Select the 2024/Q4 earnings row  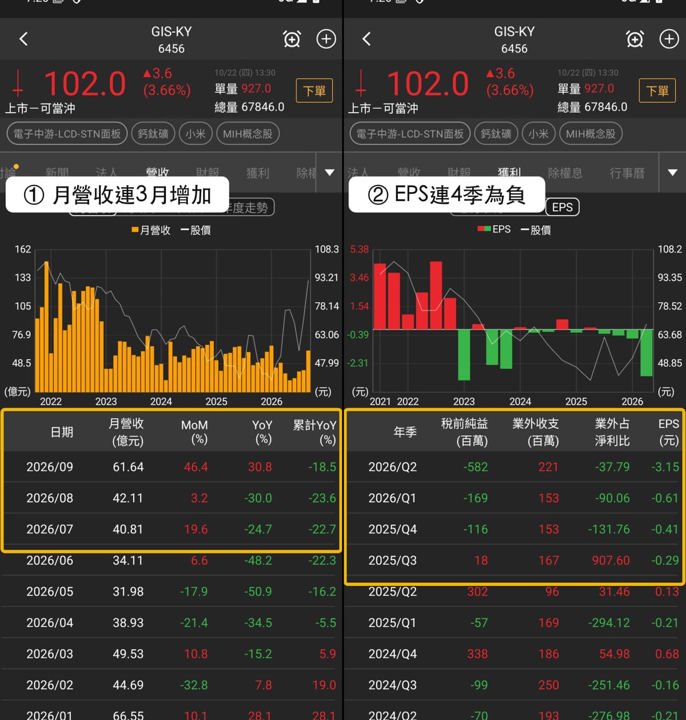(514, 654)
